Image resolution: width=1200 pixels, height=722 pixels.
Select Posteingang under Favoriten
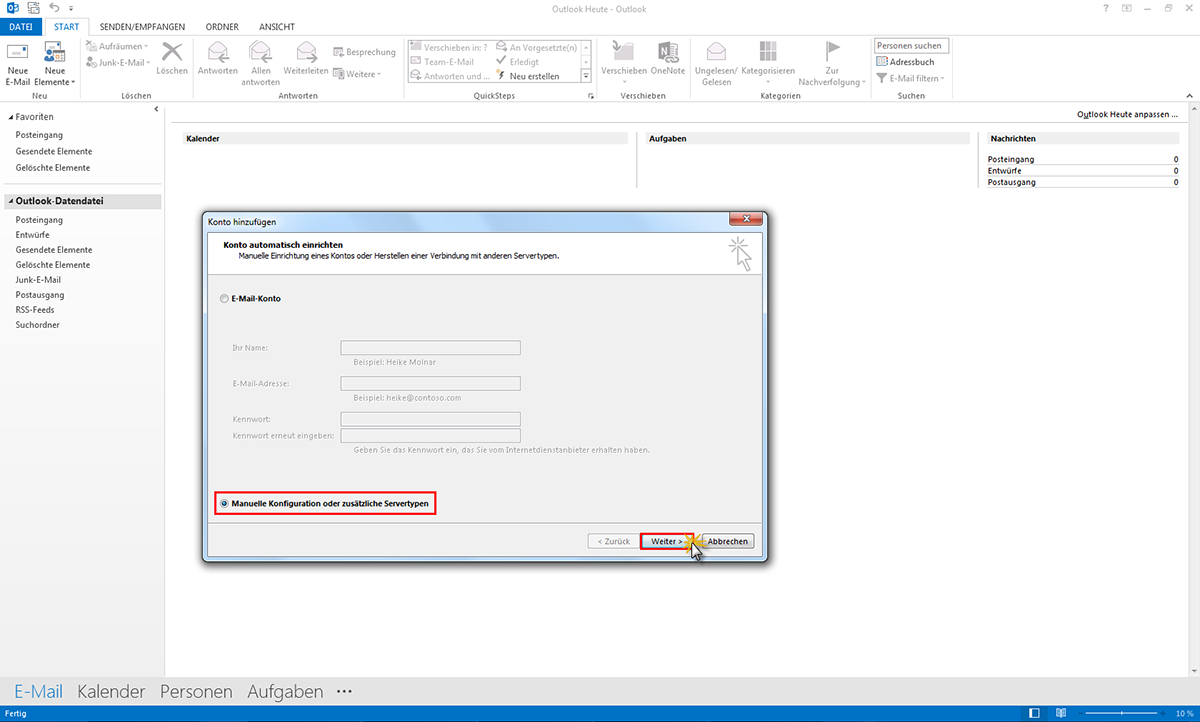tap(39, 135)
